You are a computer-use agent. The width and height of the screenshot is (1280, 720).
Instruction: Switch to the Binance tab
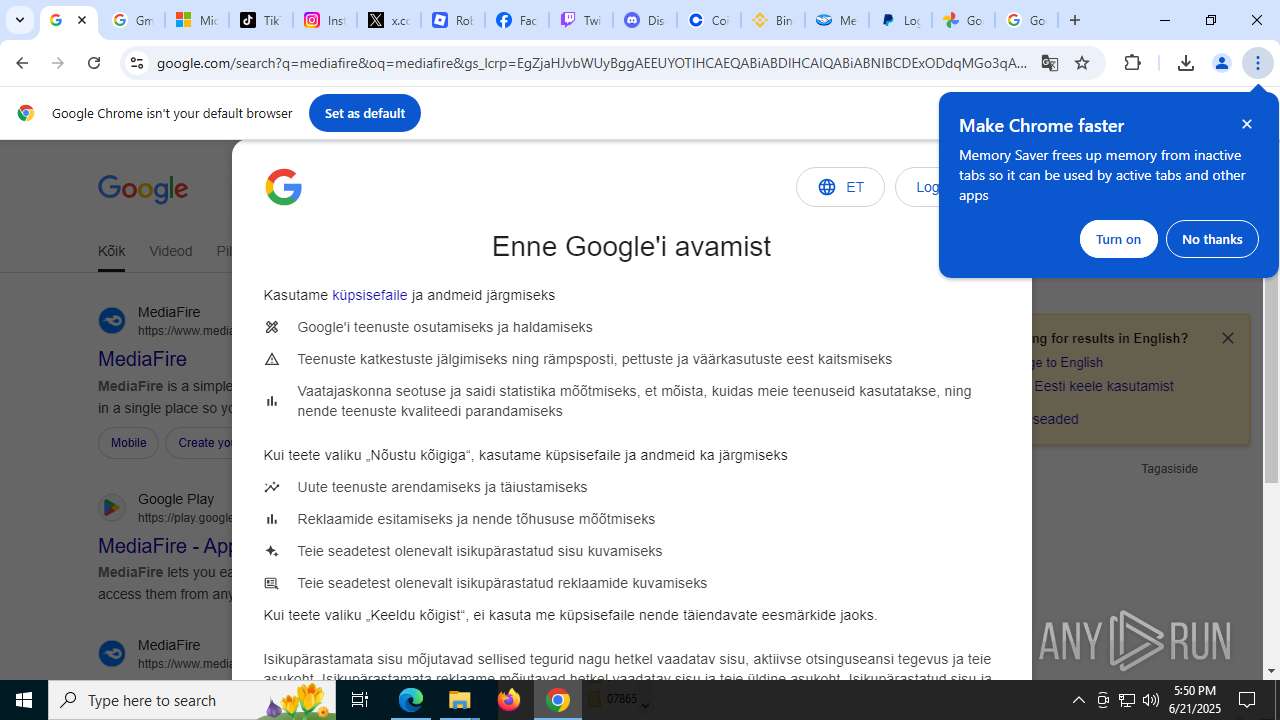click(772, 20)
